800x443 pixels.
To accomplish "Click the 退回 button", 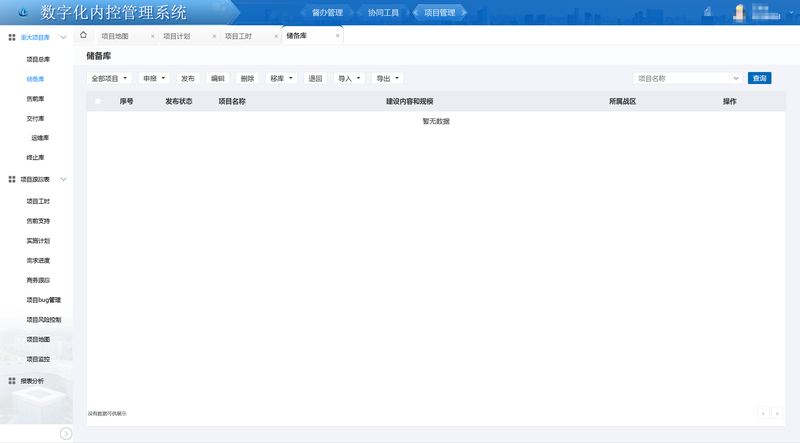I will tap(315, 78).
